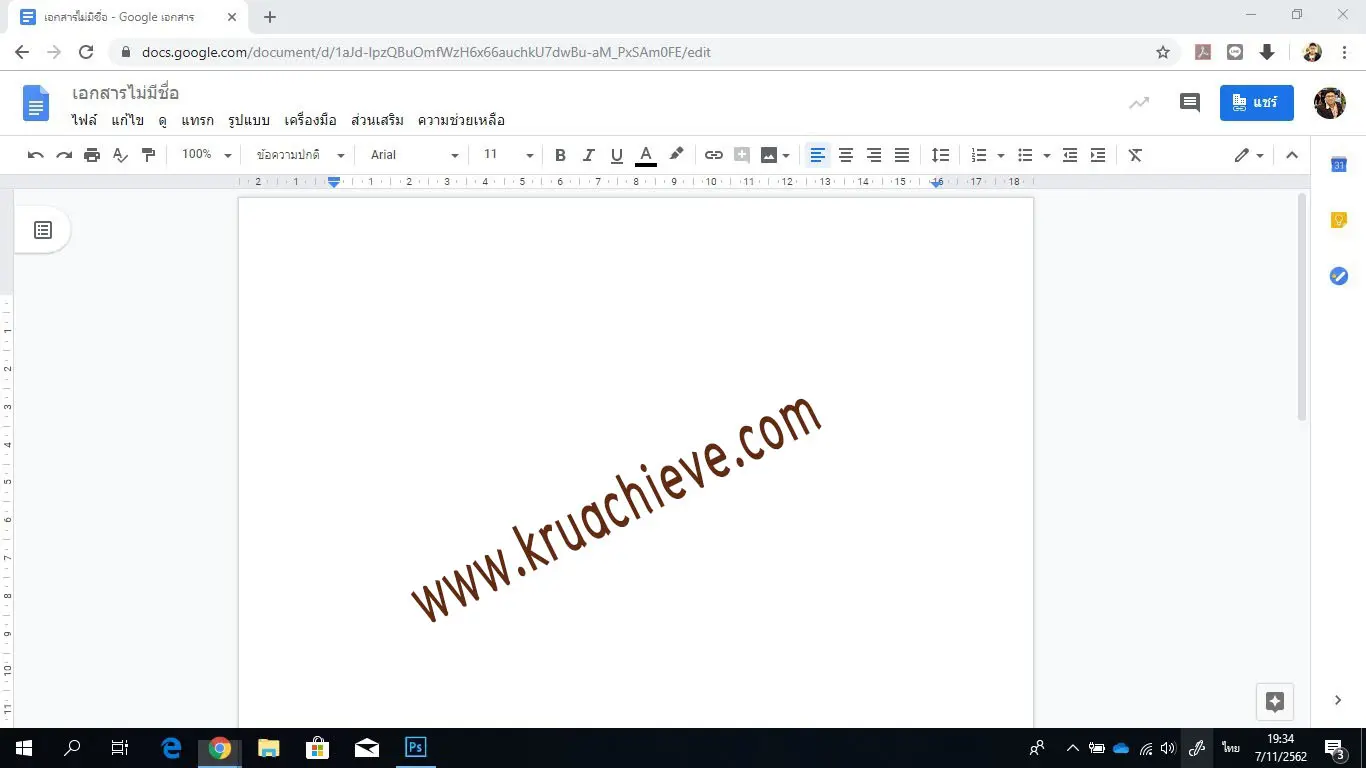Expand image insert options arrow

coord(787,156)
